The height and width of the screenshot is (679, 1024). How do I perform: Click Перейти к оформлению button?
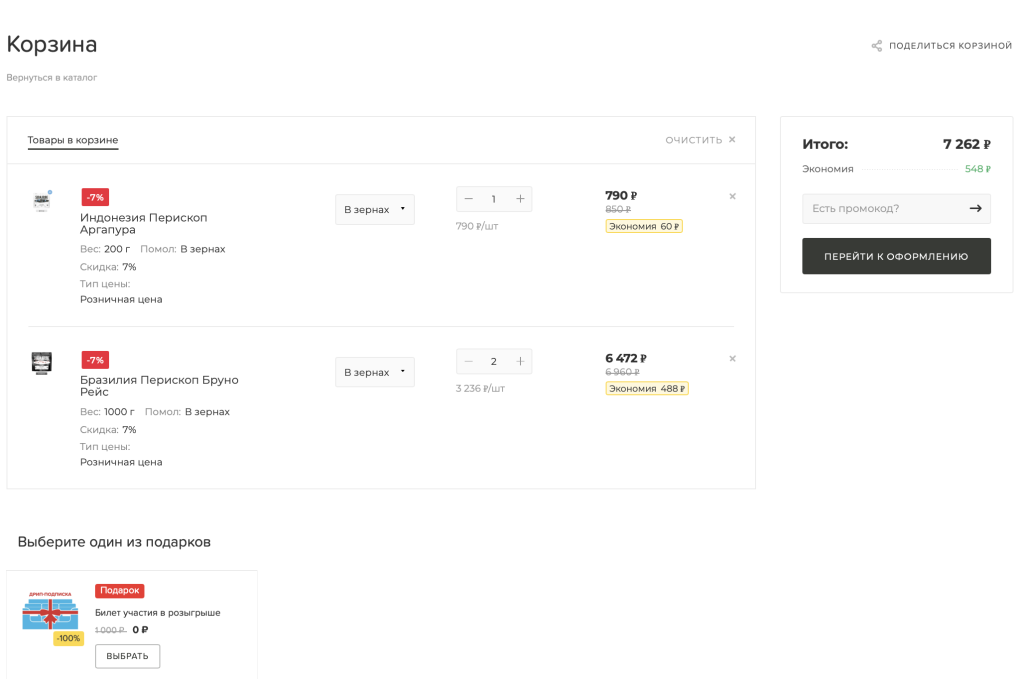point(896,256)
